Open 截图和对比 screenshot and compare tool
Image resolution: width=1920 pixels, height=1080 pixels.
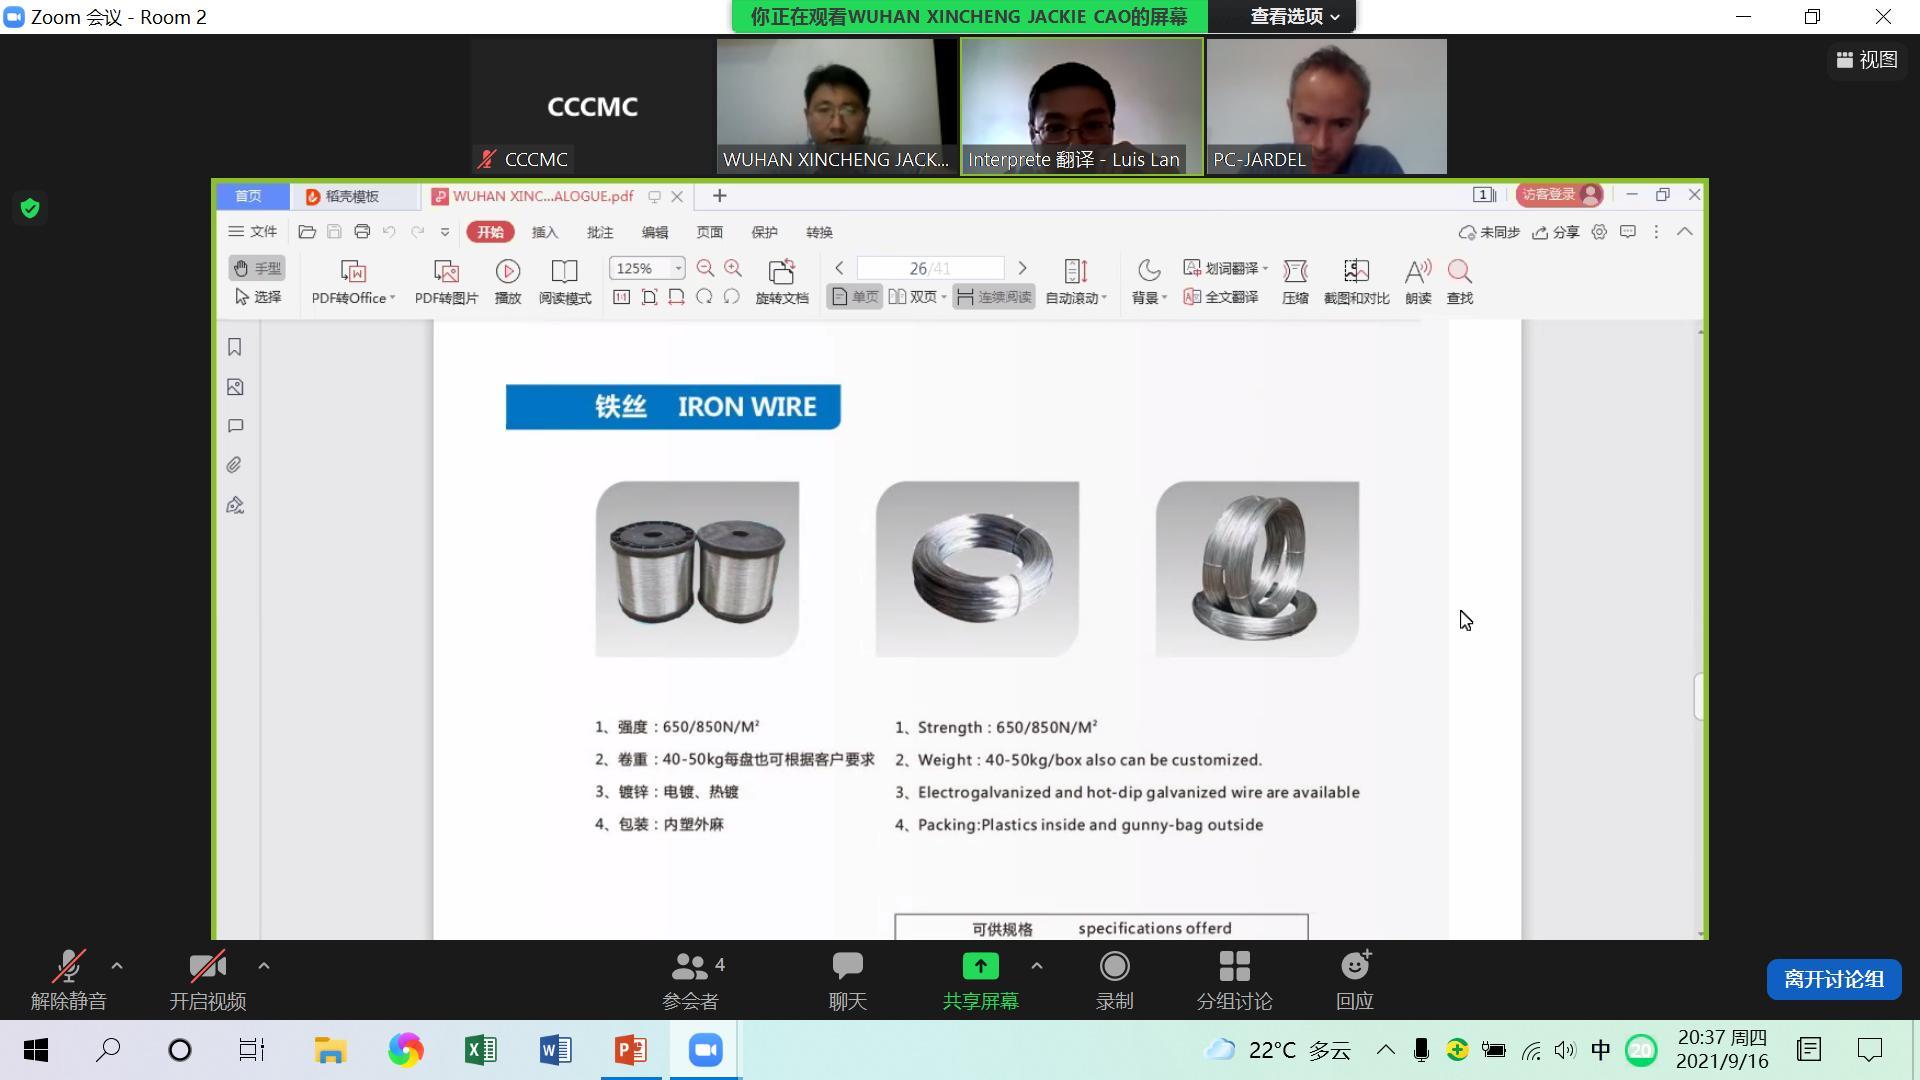pyautogui.click(x=1356, y=282)
